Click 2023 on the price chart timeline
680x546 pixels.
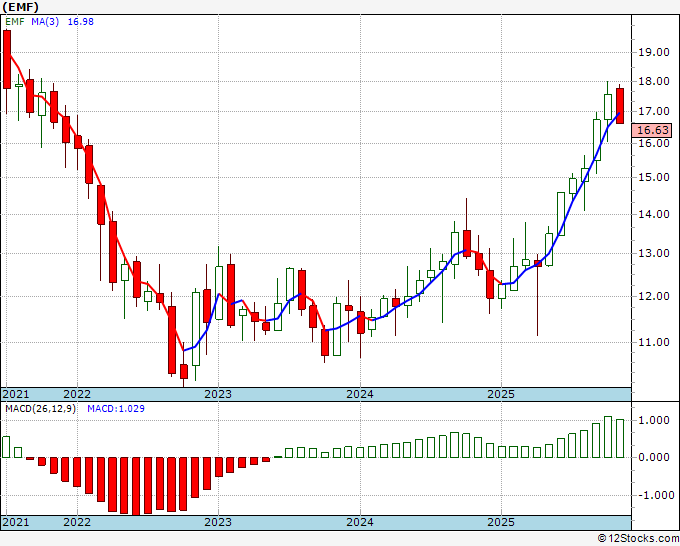point(218,394)
